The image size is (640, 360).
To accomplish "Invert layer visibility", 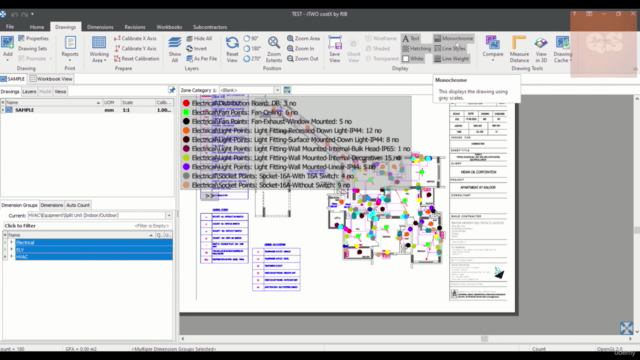I will (196, 49).
